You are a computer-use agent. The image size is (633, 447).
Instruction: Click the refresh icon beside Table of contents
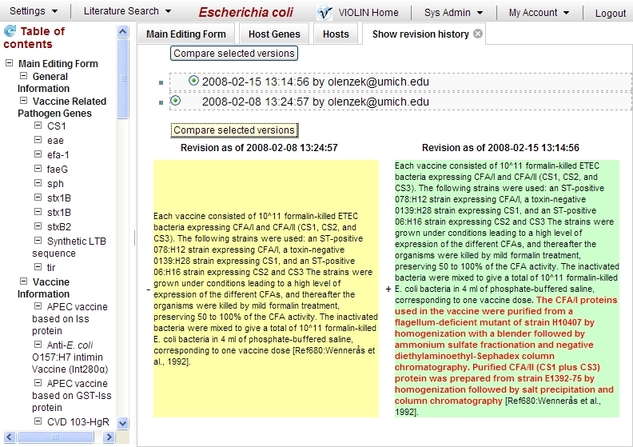tap(10, 31)
